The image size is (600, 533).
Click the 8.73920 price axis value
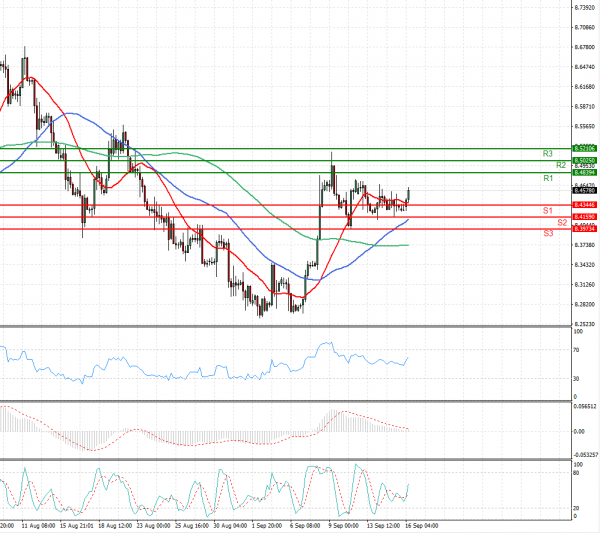coord(584,8)
